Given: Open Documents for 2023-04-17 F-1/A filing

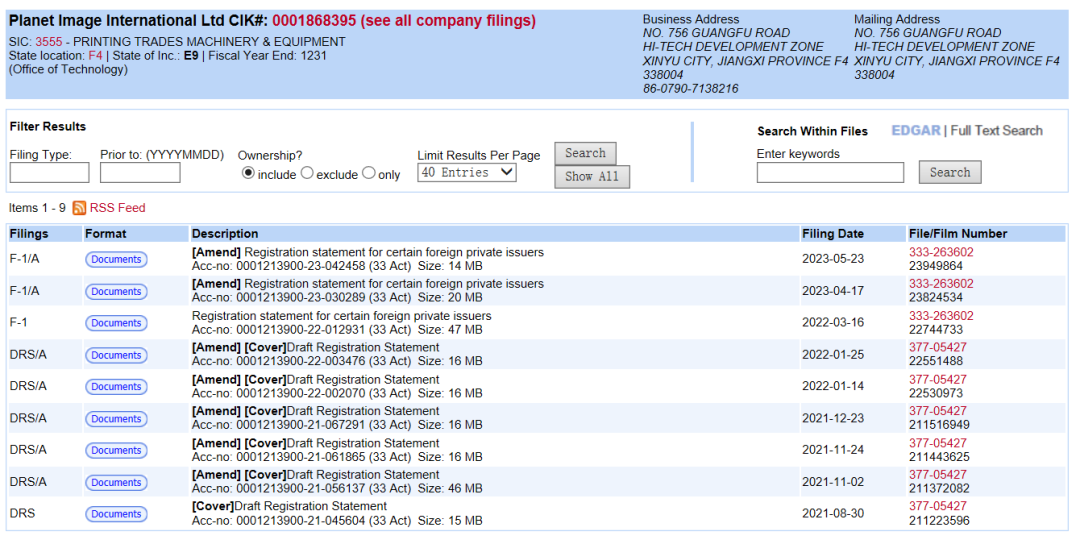Looking at the screenshot, I should [116, 291].
